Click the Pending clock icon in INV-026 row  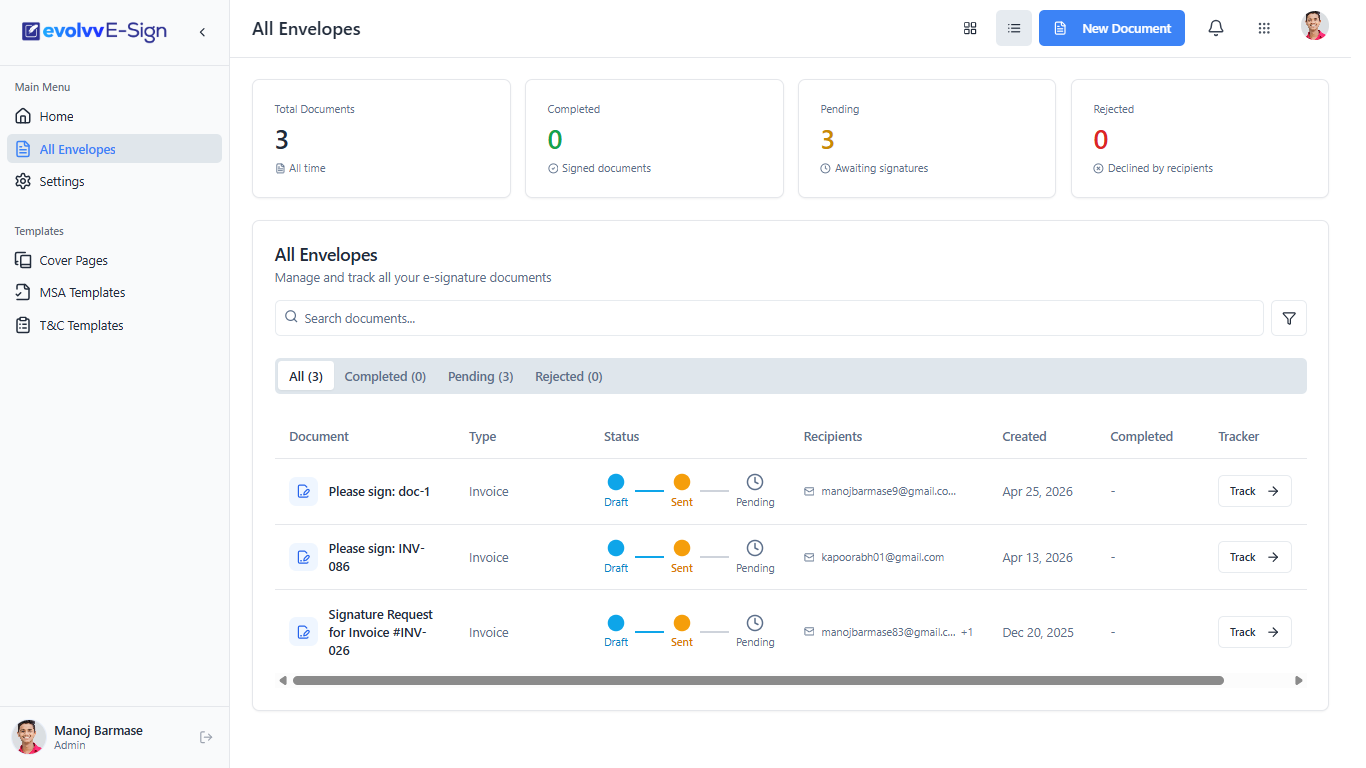click(755, 622)
